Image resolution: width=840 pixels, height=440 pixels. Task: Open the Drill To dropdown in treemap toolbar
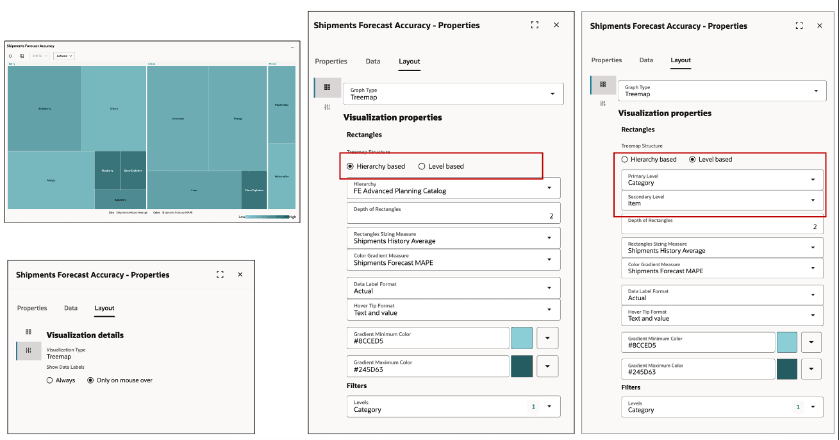pos(40,56)
